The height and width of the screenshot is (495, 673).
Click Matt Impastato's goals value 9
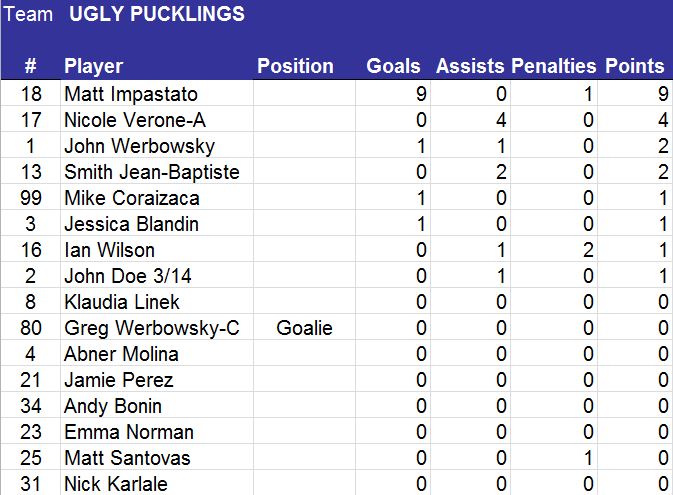(422, 94)
